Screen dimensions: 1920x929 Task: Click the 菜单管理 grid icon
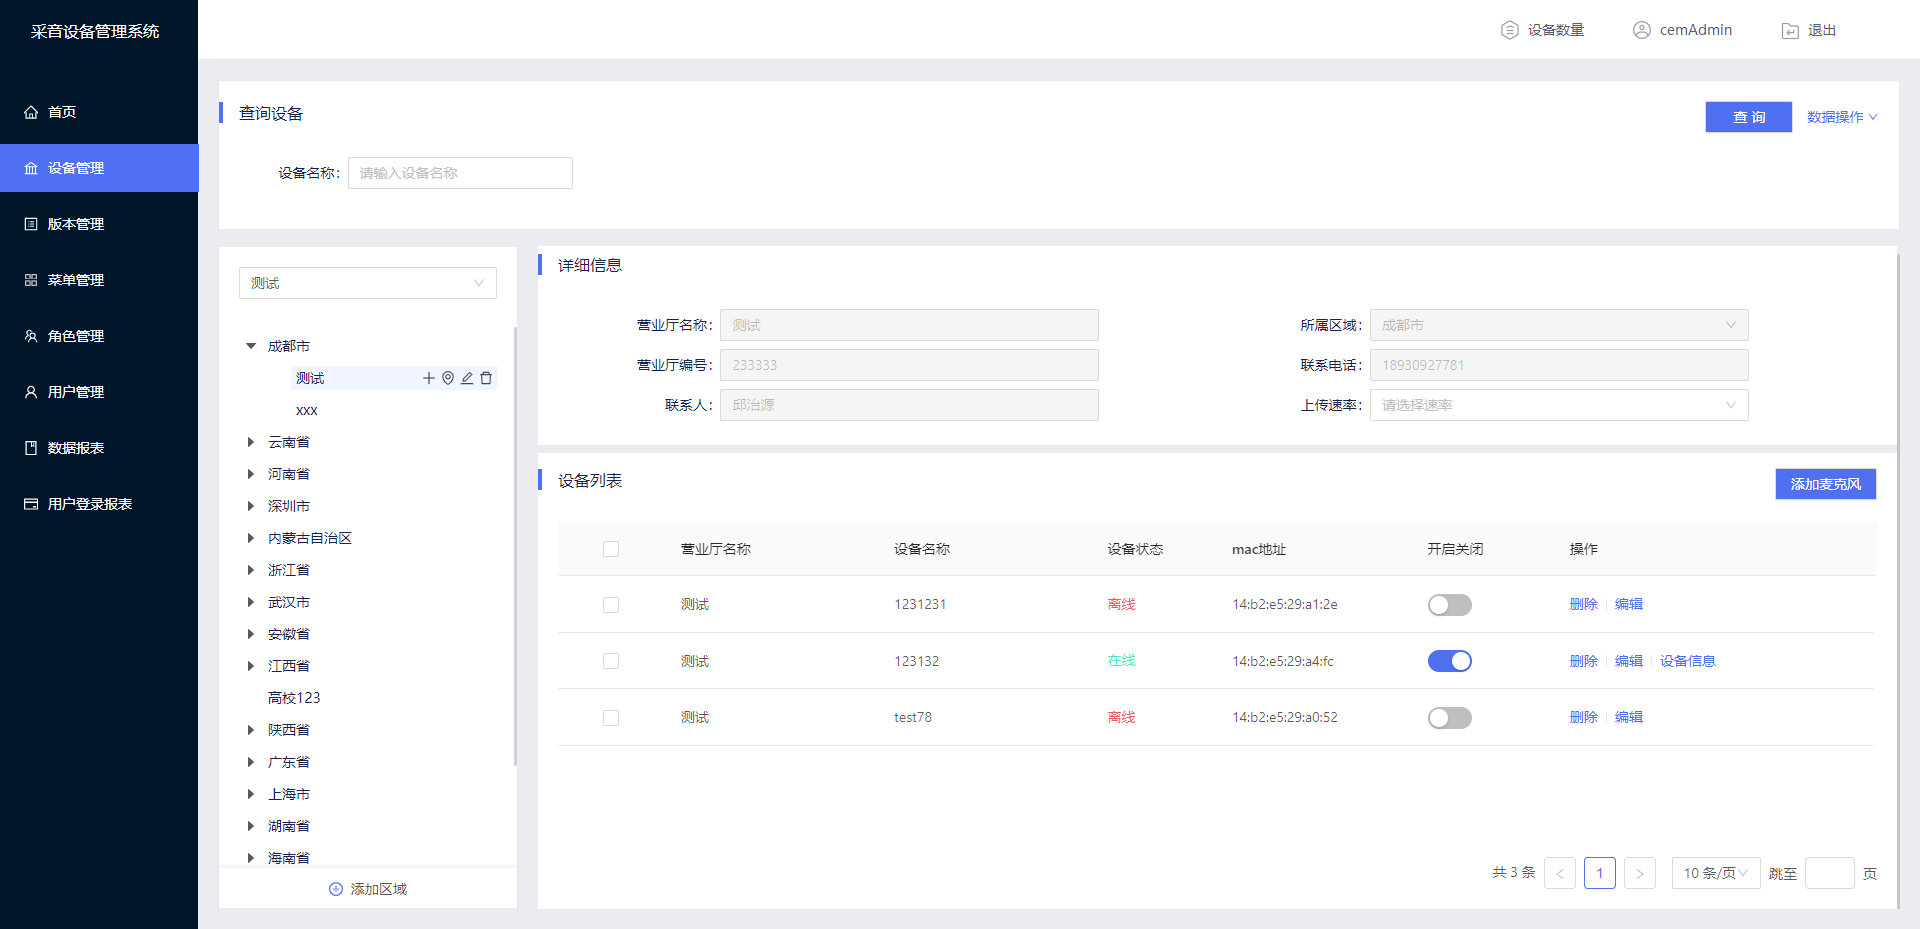coord(31,280)
